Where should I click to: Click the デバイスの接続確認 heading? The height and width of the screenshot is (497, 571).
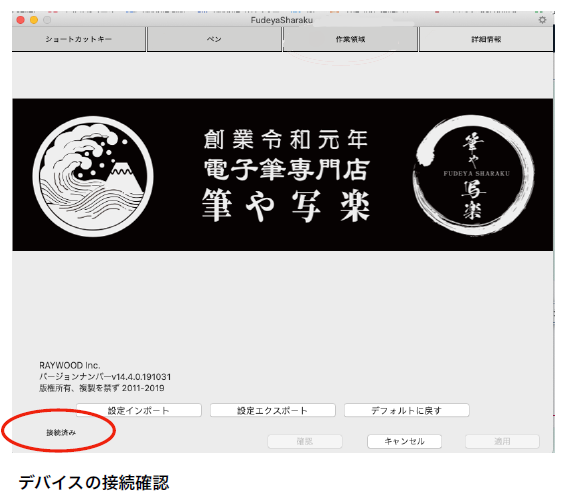click(94, 483)
